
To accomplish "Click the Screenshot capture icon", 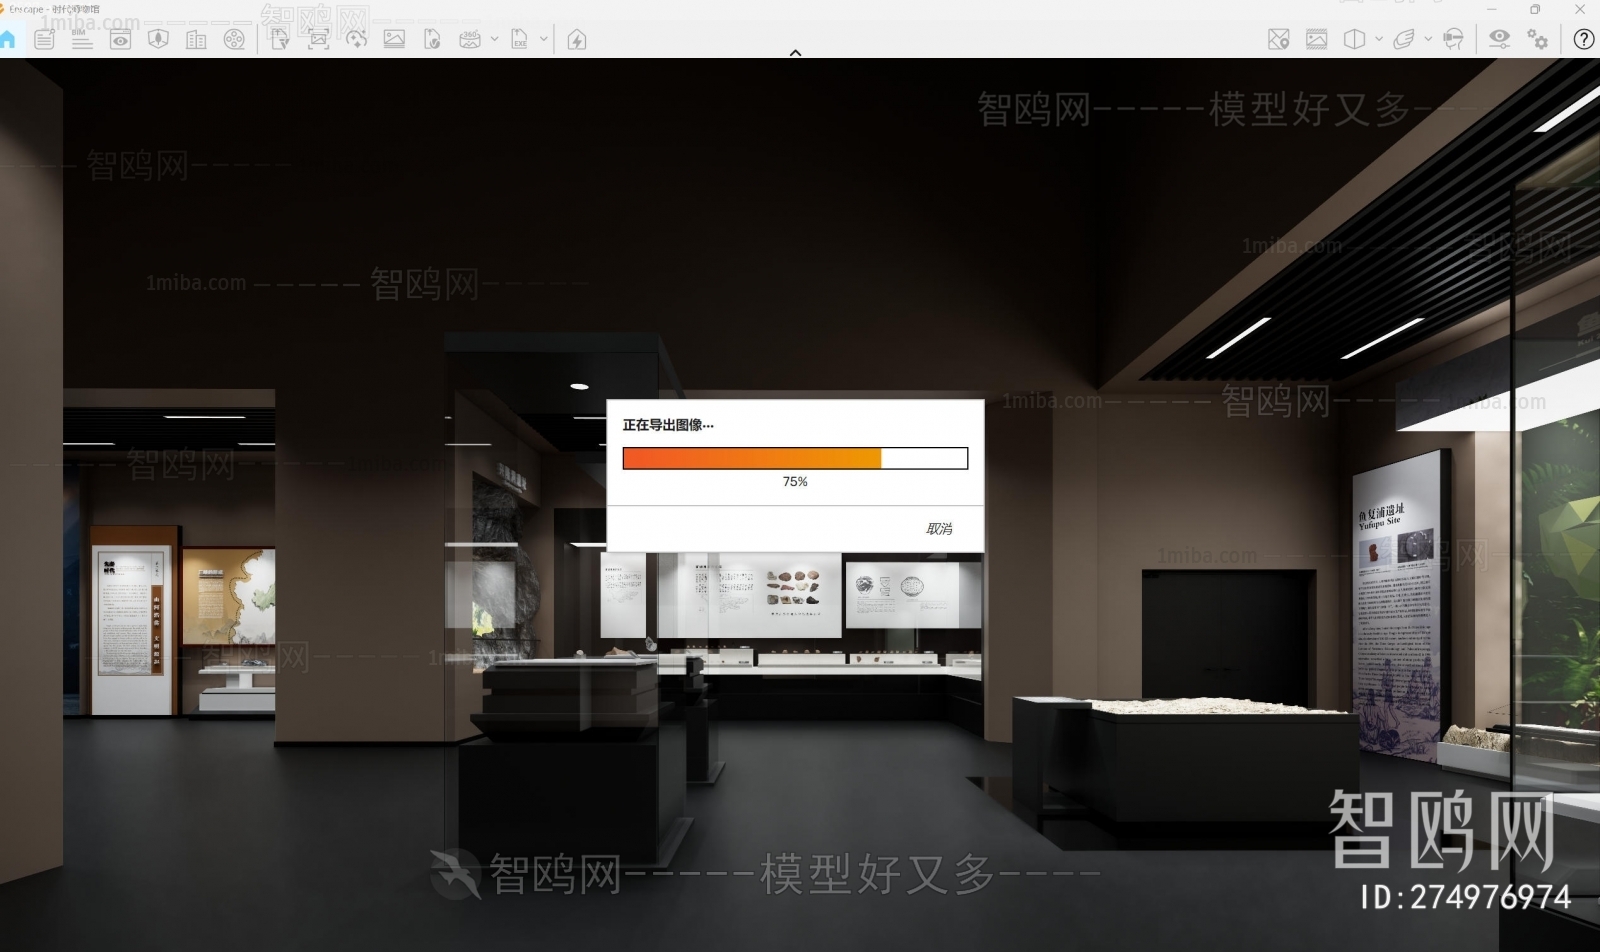I will point(318,40).
